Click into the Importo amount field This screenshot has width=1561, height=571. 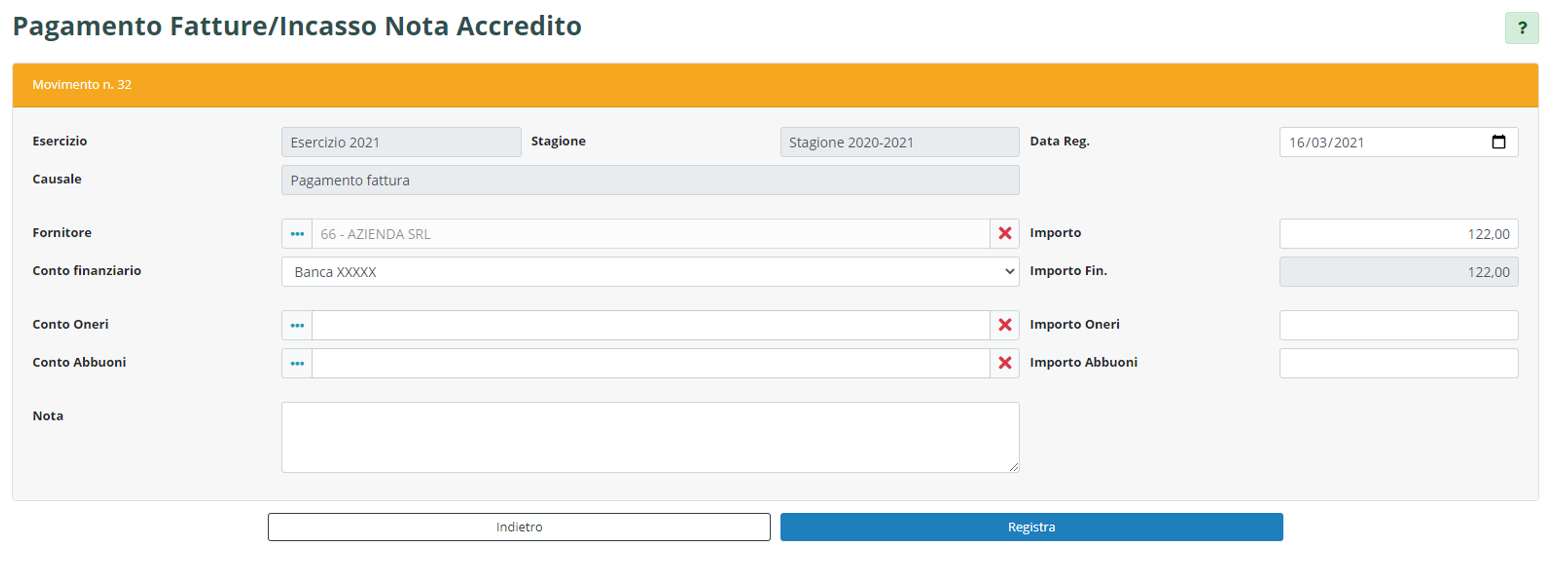pos(1398,234)
